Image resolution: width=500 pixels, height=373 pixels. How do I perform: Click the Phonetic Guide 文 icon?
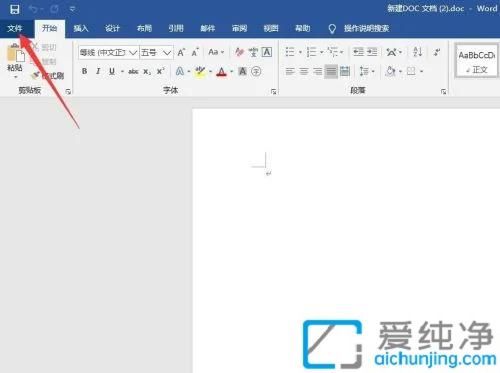(253, 52)
